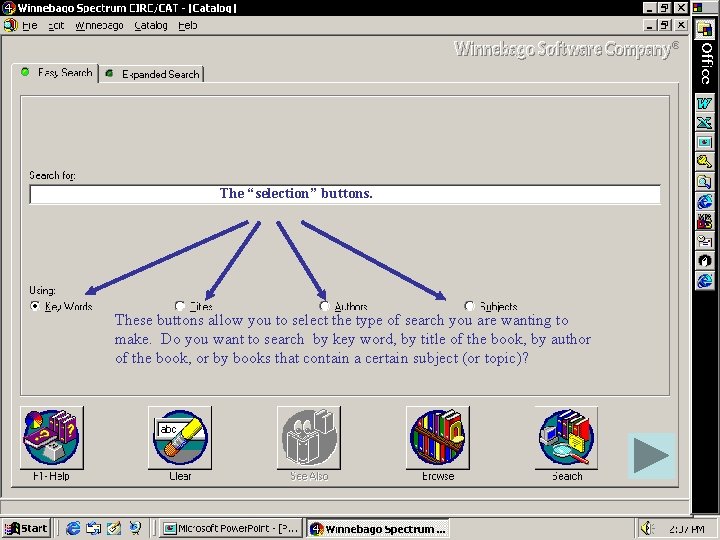Click the 'Using:' label
This screenshot has width=720, height=540.
42,290
